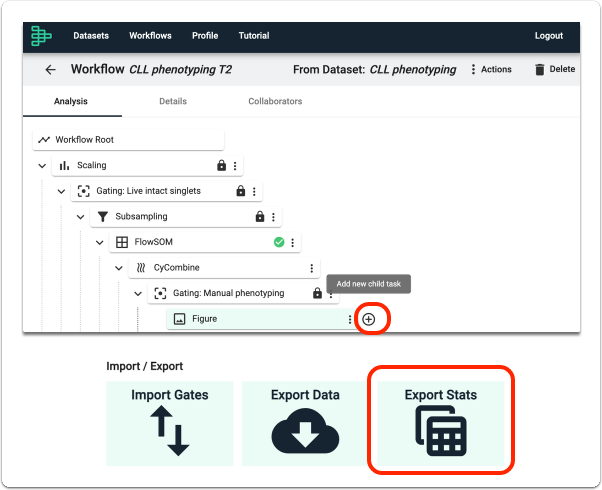Viewport: 602px width, 490px height.
Task: Click lock icon on Manual phenotyping row
Action: (318, 293)
